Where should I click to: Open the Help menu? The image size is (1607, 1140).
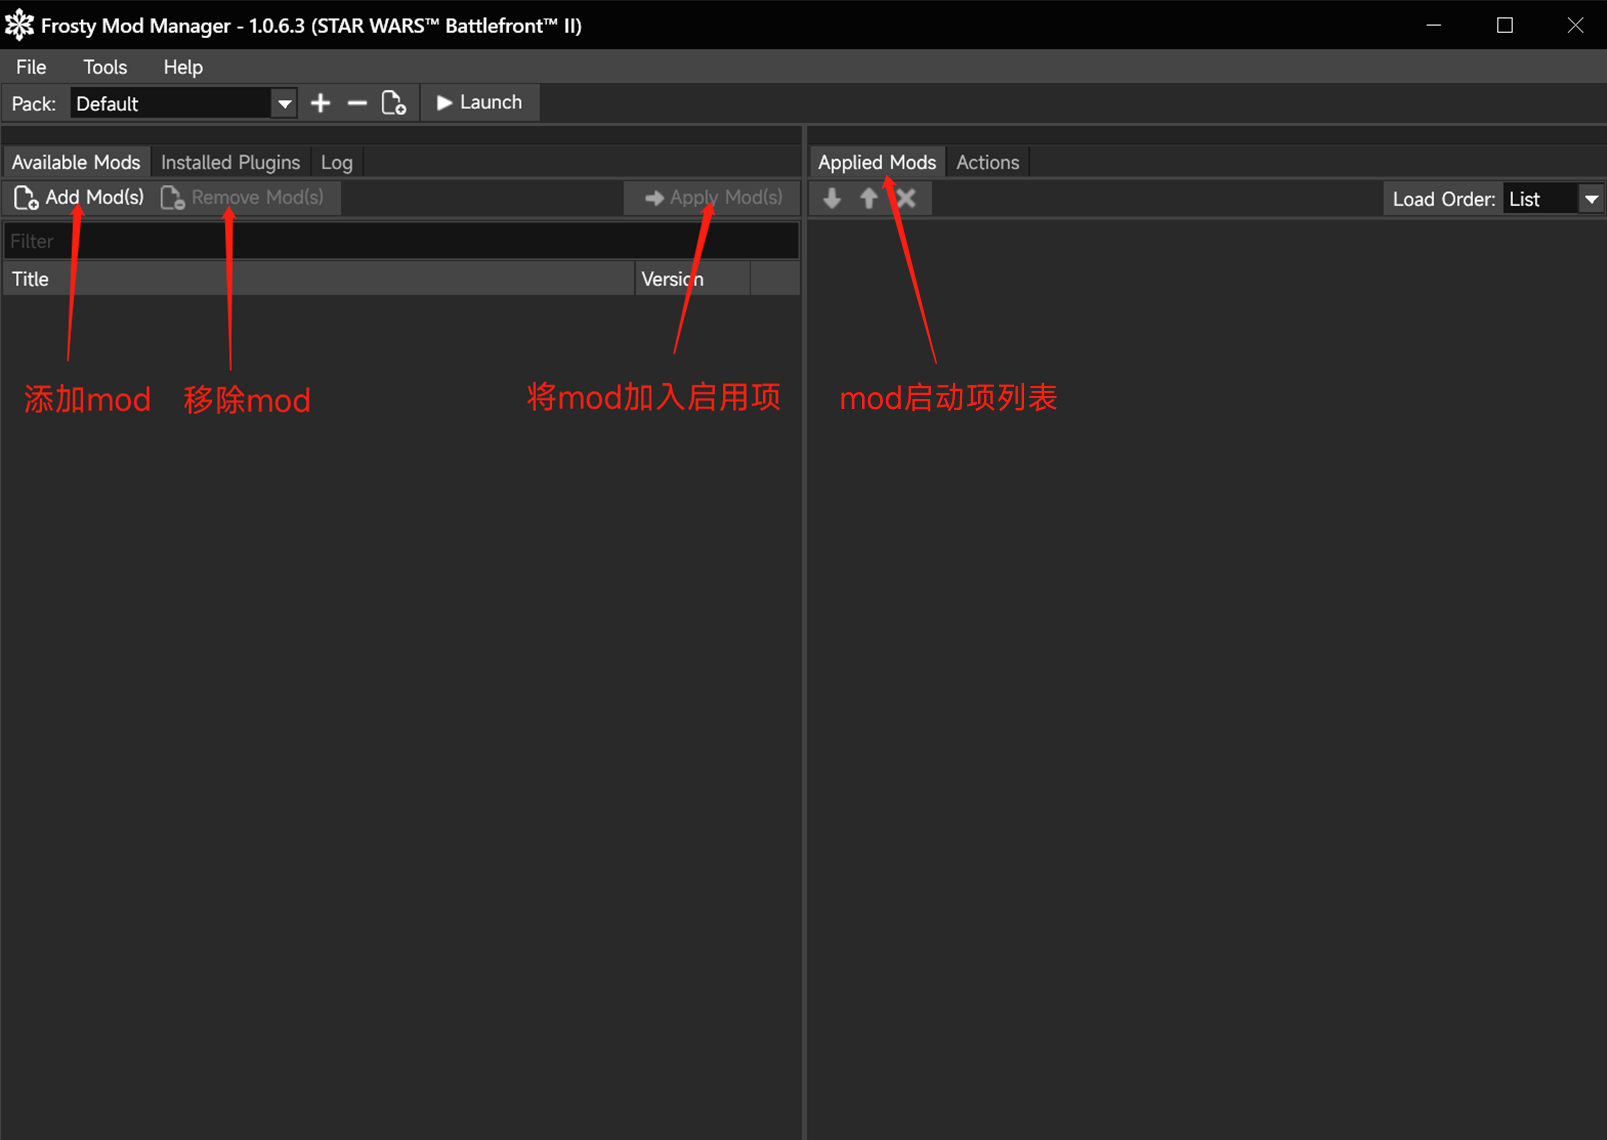(x=183, y=67)
